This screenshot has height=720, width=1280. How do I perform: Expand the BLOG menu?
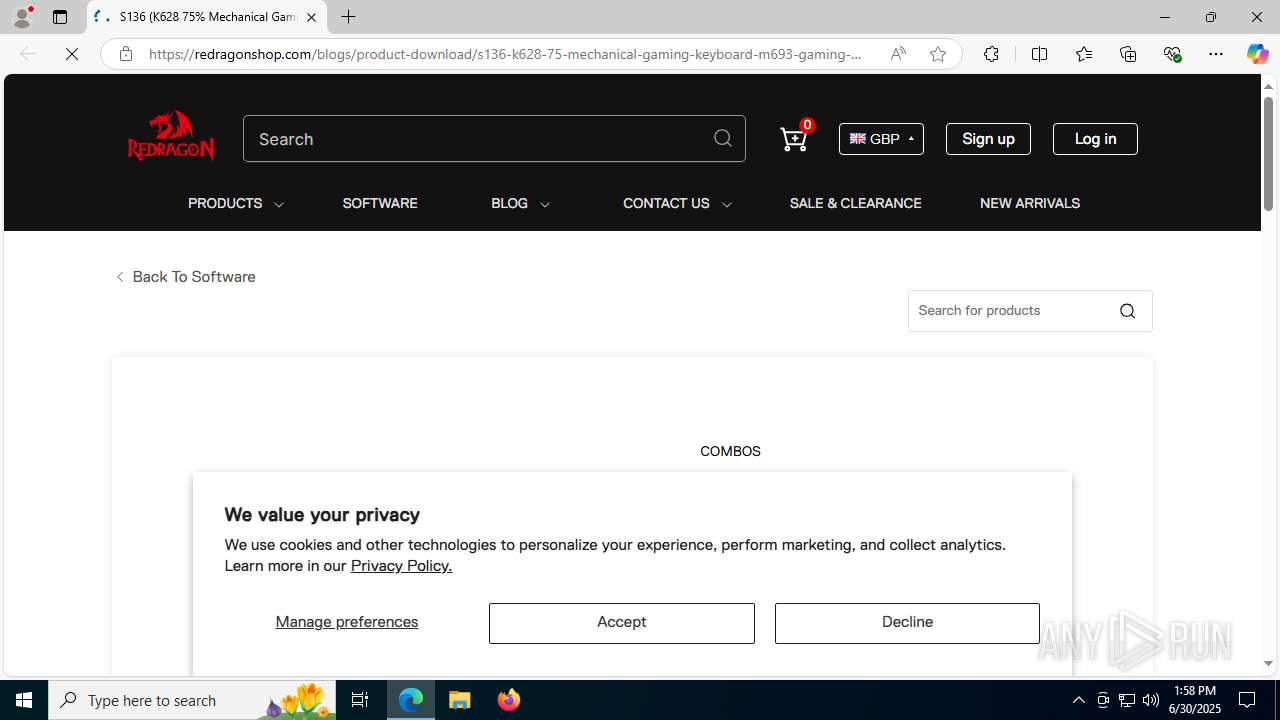click(520, 203)
